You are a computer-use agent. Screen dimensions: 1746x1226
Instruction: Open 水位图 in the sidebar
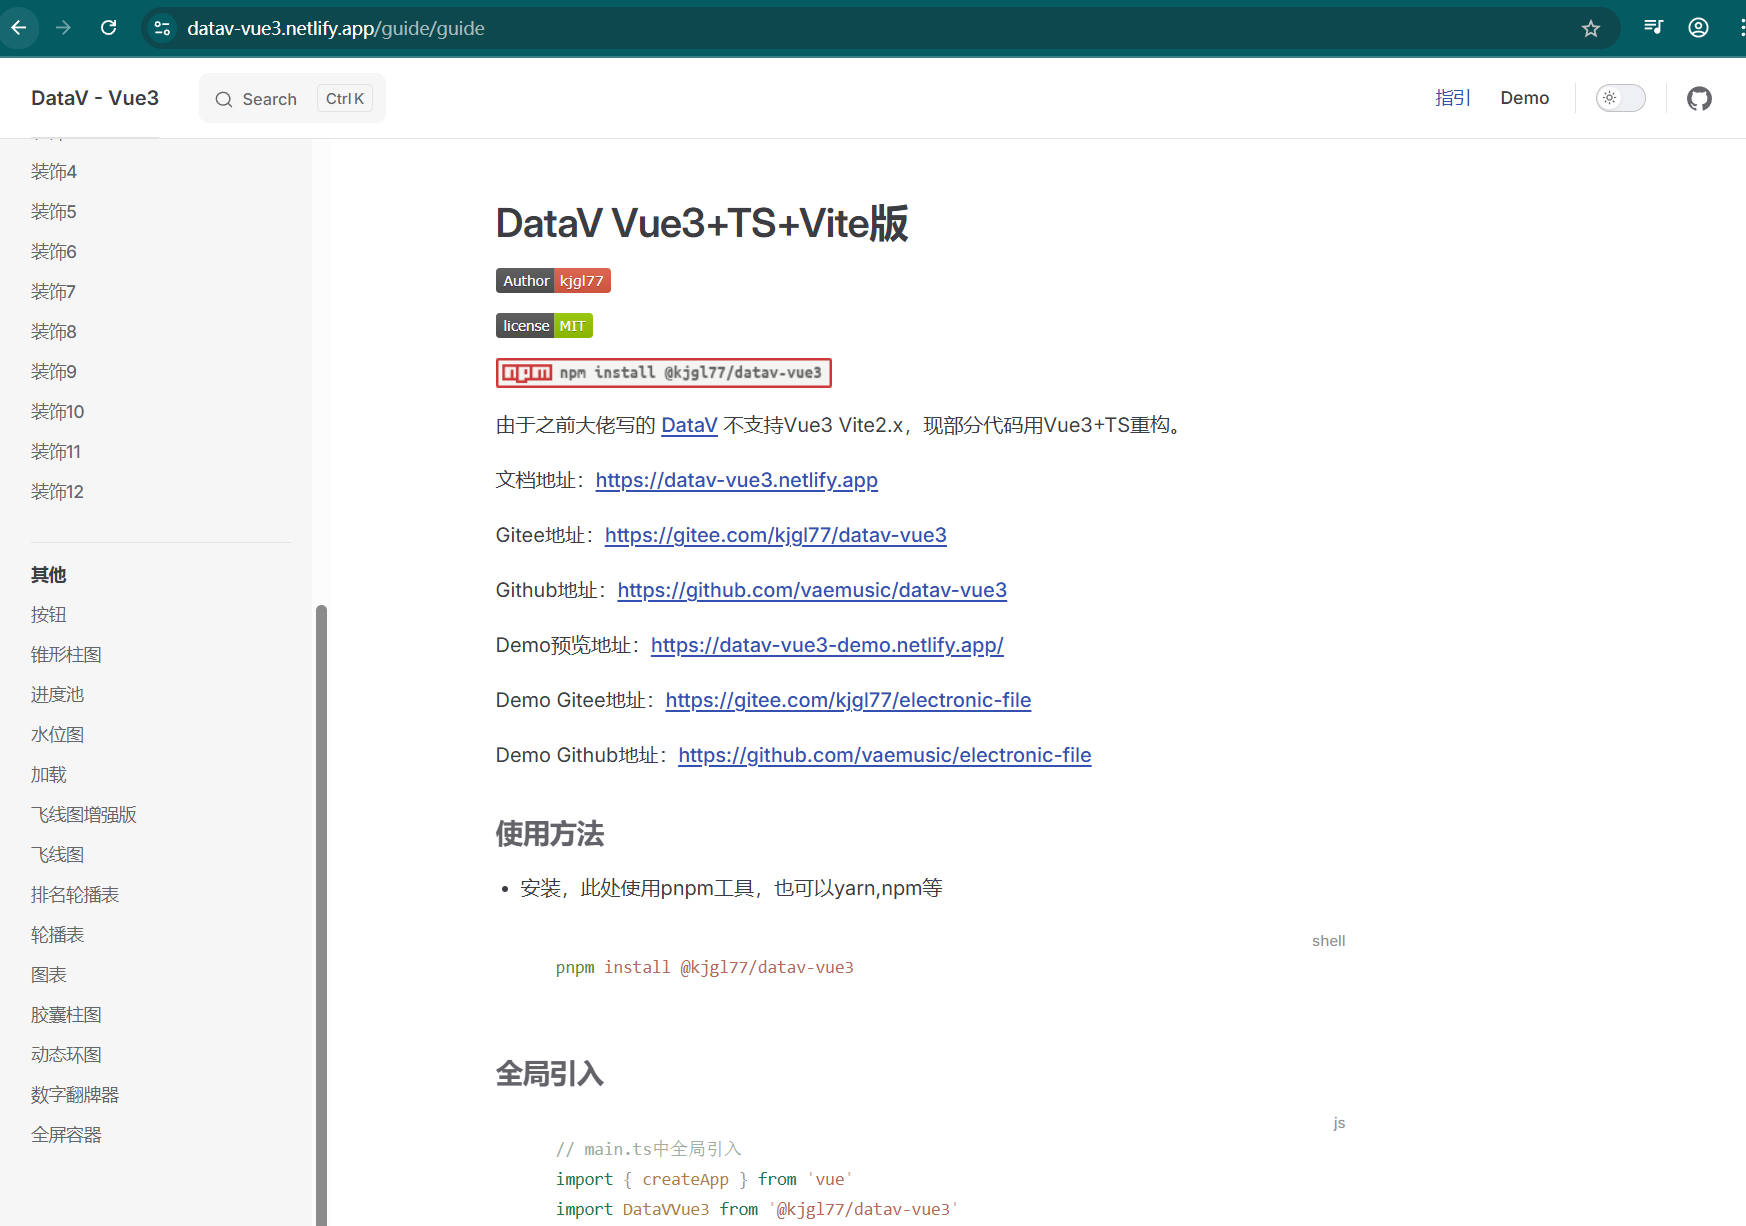click(58, 735)
